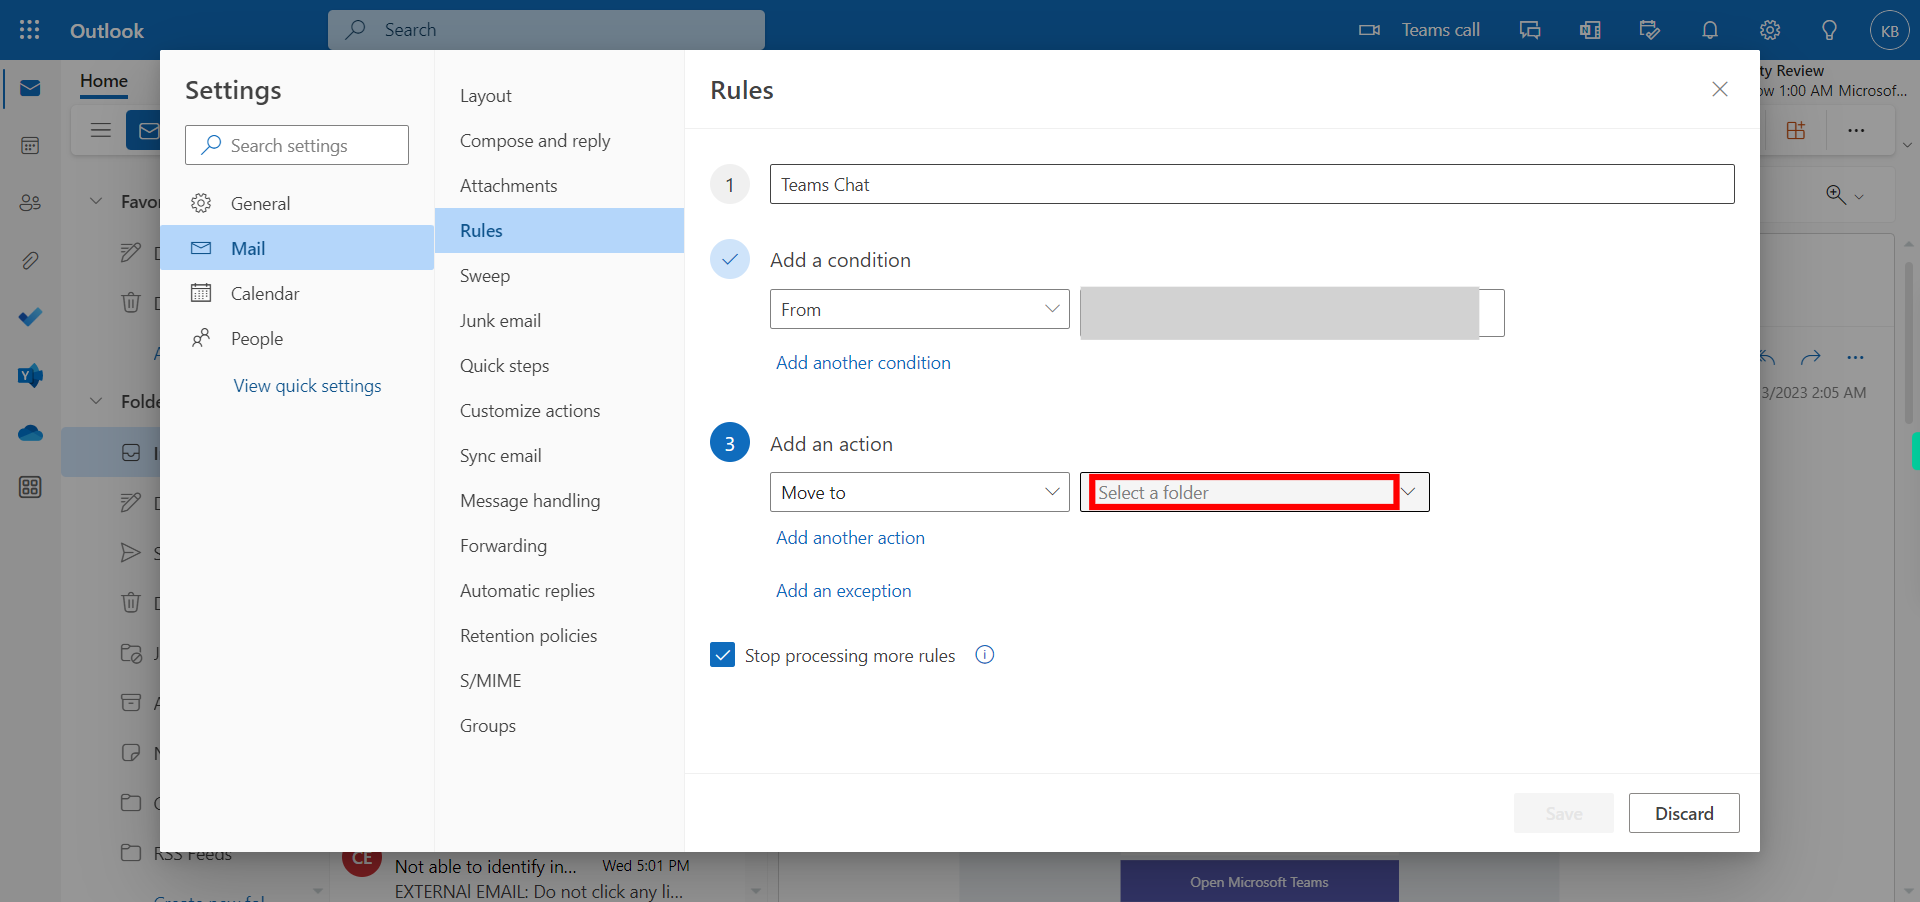1920x902 pixels.
Task: Open the Move to action dropdown
Action: 920,492
